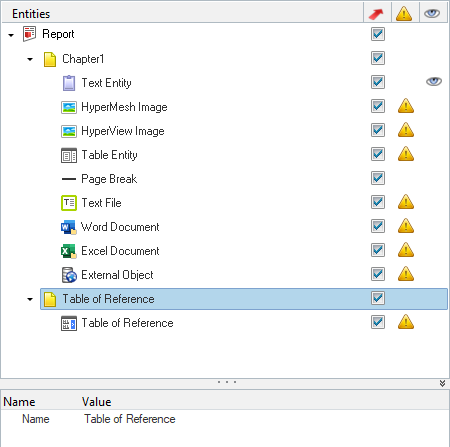The height and width of the screenshot is (447, 450).
Task: Click the Text Entity clipboard icon
Action: point(69,83)
